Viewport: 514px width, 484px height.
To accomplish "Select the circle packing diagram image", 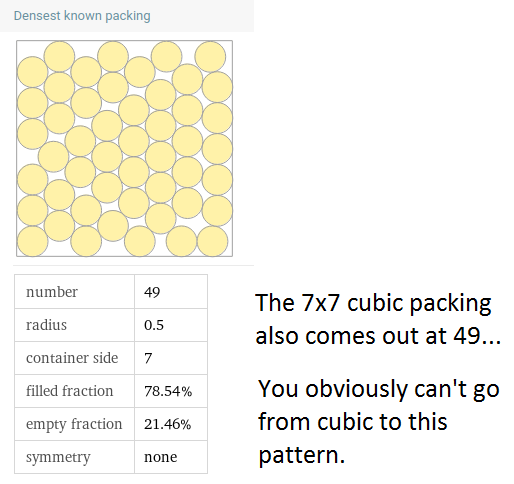I will (124, 149).
